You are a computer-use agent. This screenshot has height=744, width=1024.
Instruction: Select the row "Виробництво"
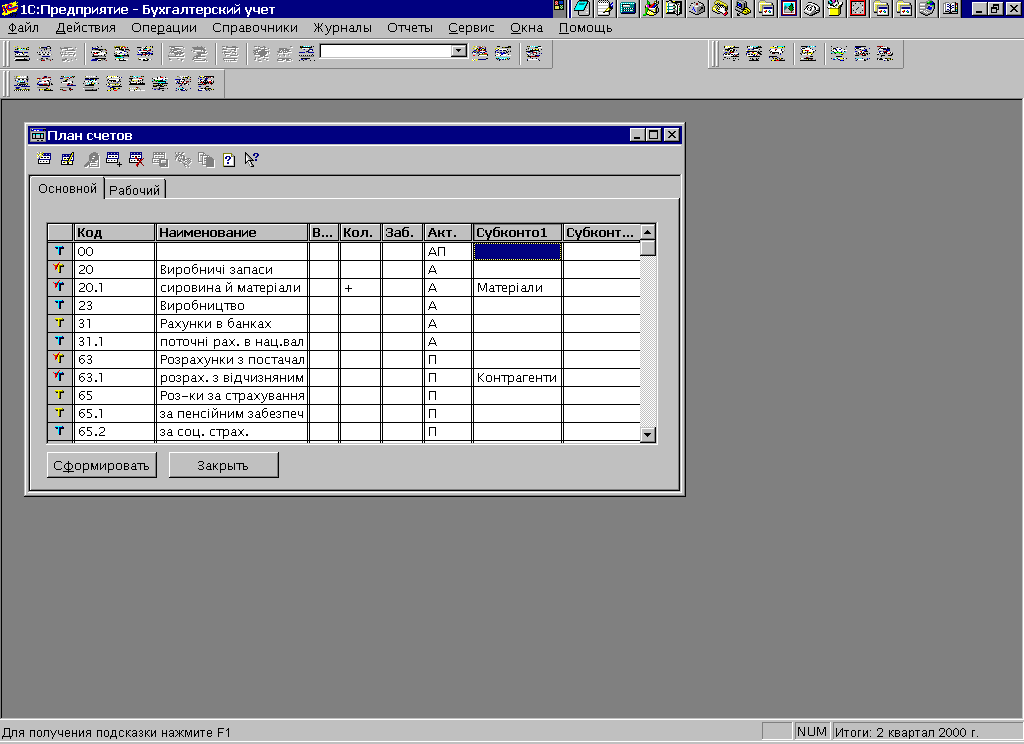tap(344, 305)
